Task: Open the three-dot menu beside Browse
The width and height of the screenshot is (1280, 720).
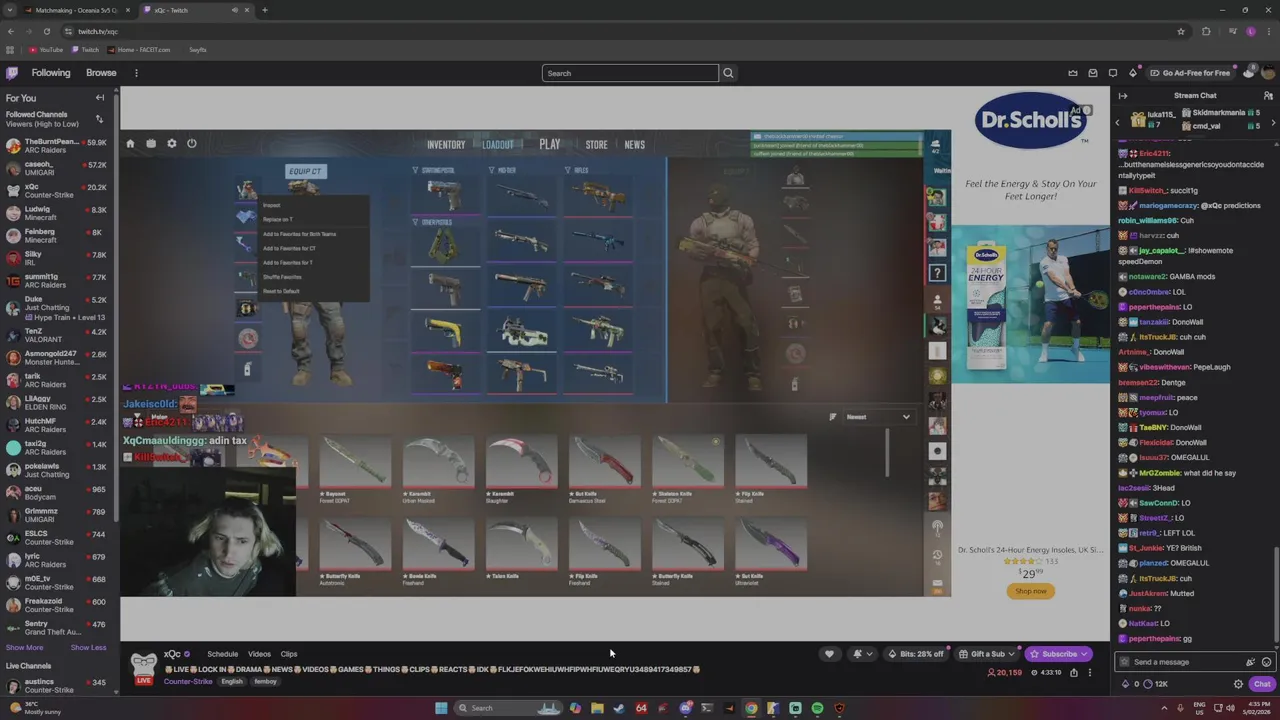Action: (x=136, y=73)
